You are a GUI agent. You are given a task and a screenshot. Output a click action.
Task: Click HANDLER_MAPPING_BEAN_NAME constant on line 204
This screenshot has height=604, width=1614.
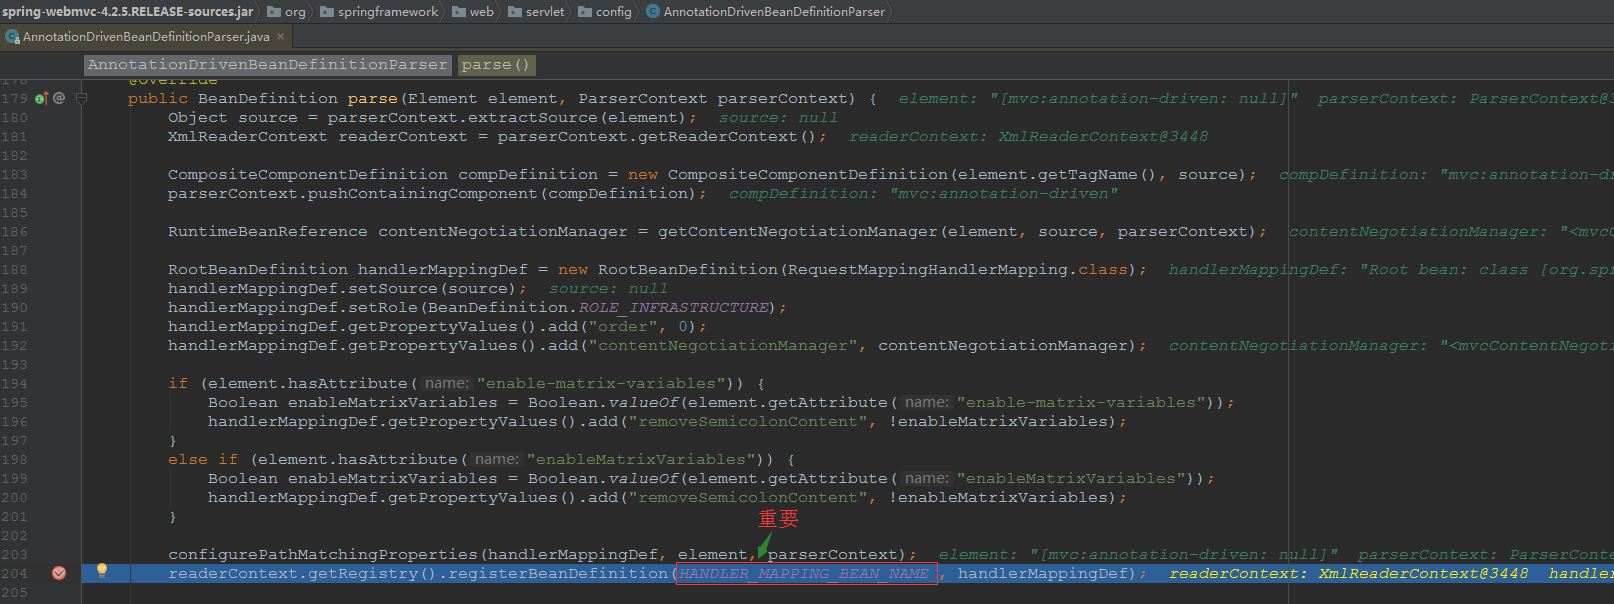tap(804, 574)
